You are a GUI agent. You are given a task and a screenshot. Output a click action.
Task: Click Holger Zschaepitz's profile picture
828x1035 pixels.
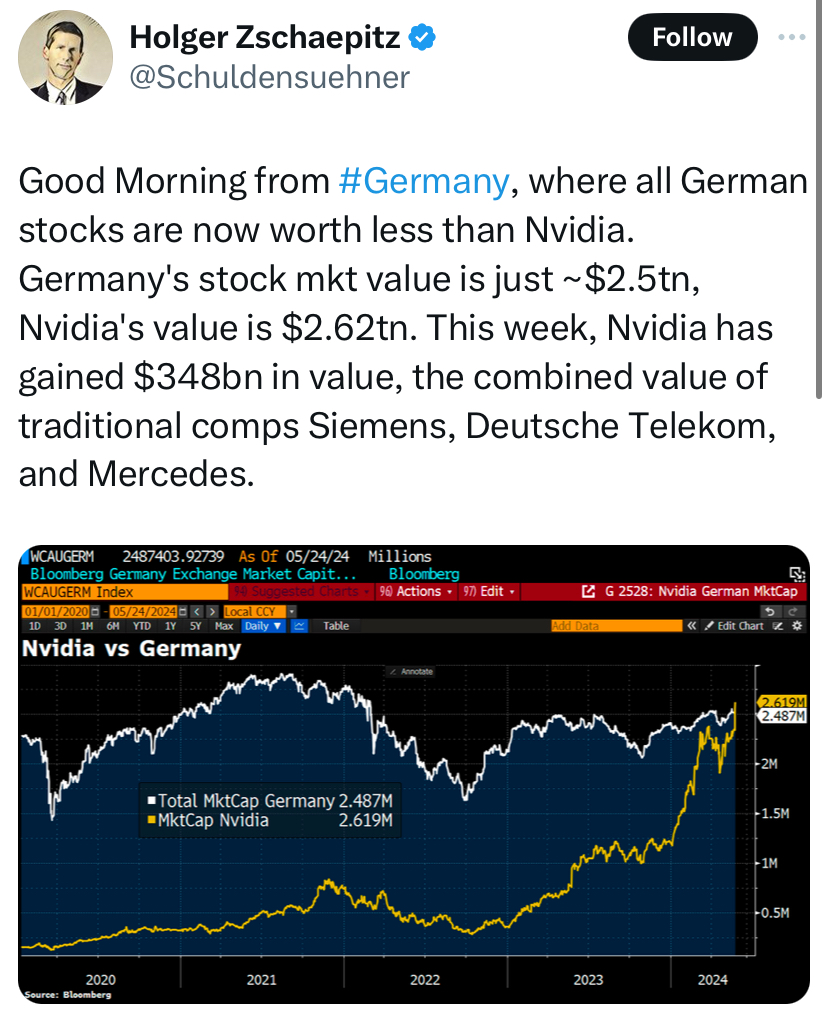click(x=63, y=59)
